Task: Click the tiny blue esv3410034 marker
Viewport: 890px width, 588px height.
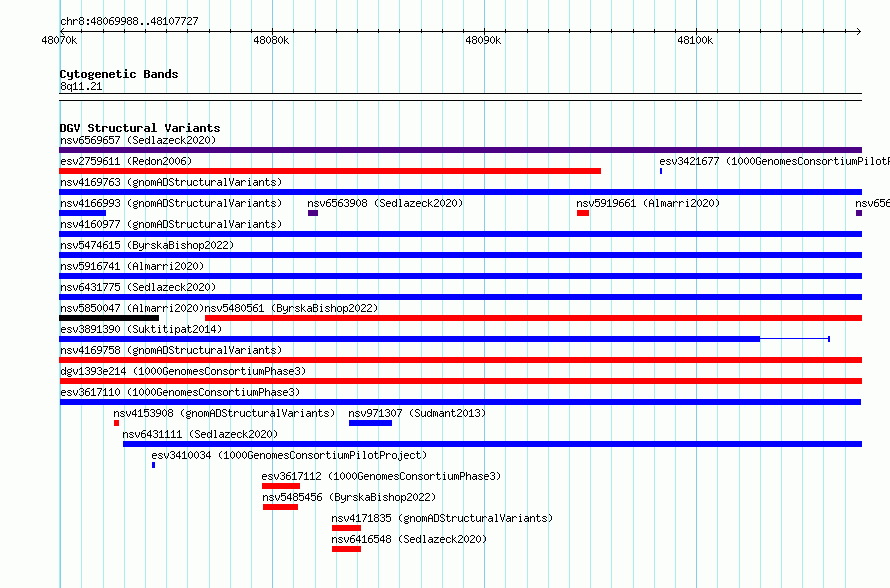Action: tap(153, 465)
